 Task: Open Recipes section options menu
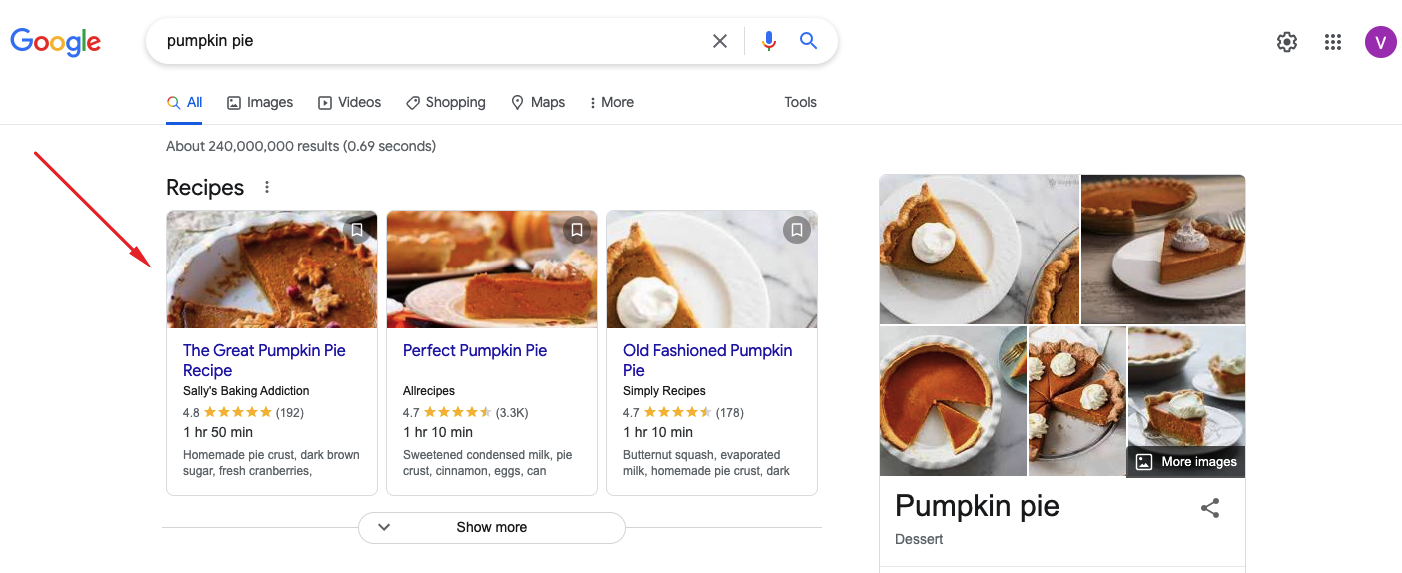pos(266,187)
